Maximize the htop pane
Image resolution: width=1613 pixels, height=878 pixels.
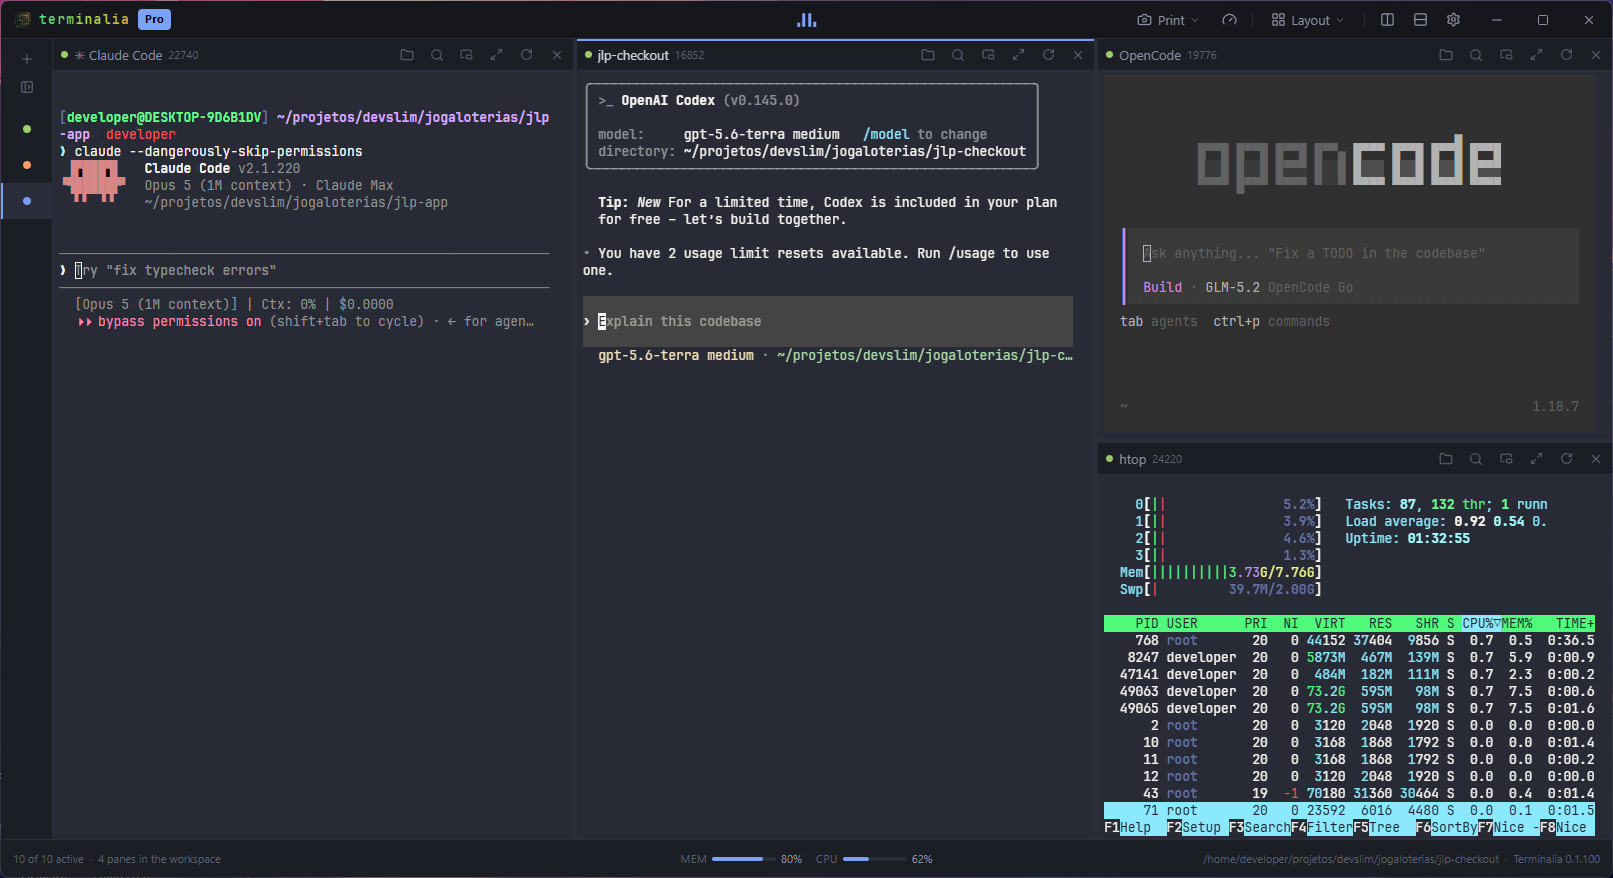(1536, 459)
